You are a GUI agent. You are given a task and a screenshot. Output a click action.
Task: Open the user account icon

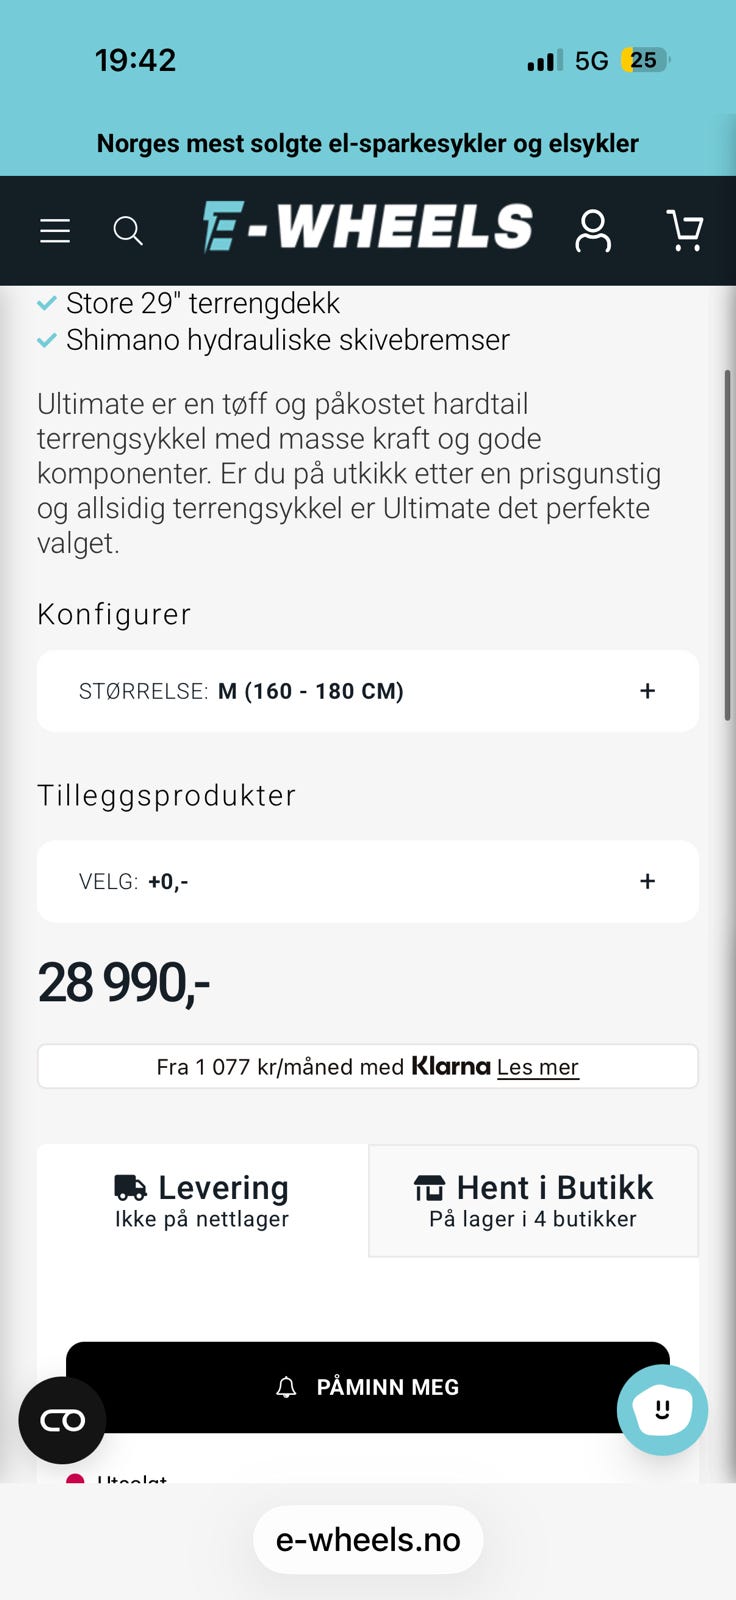click(x=593, y=231)
